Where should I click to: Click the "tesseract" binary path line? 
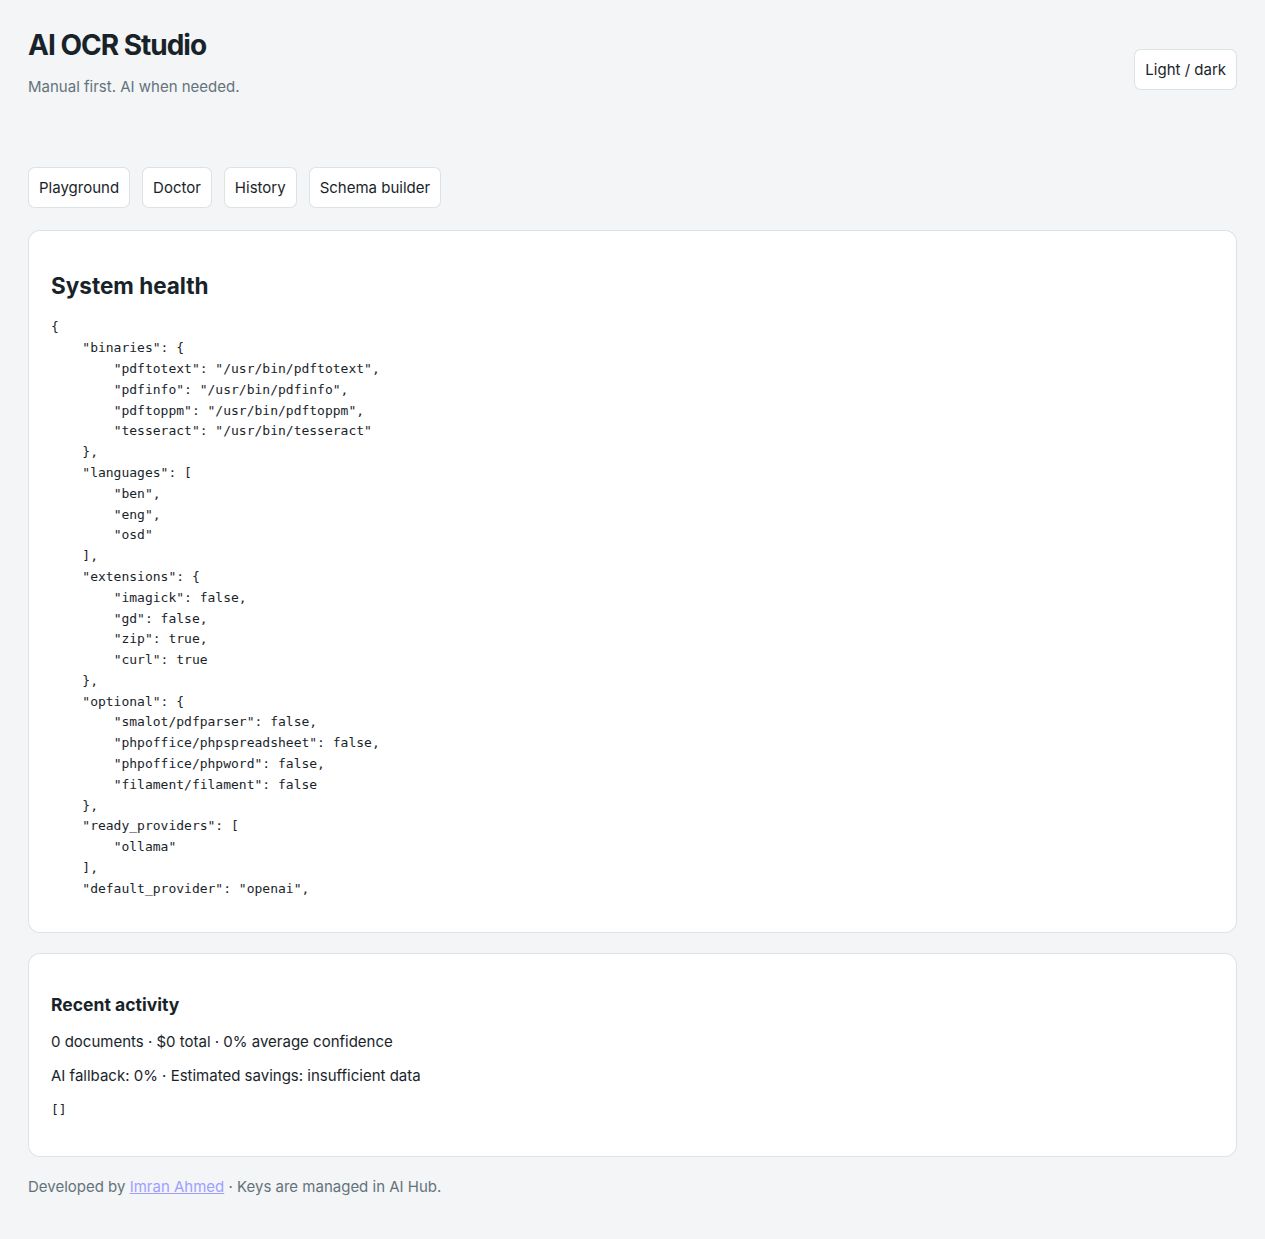pos(243,431)
